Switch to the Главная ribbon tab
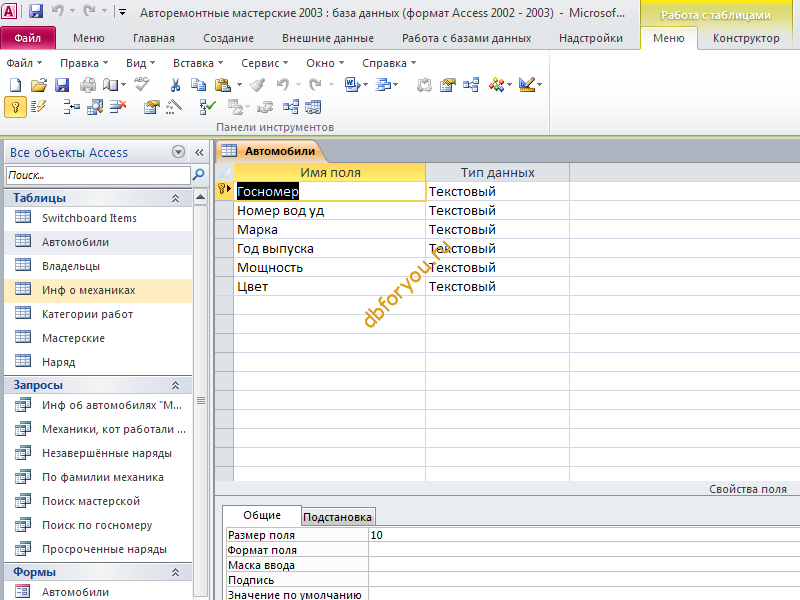Image resolution: width=800 pixels, height=600 pixels. coord(154,38)
